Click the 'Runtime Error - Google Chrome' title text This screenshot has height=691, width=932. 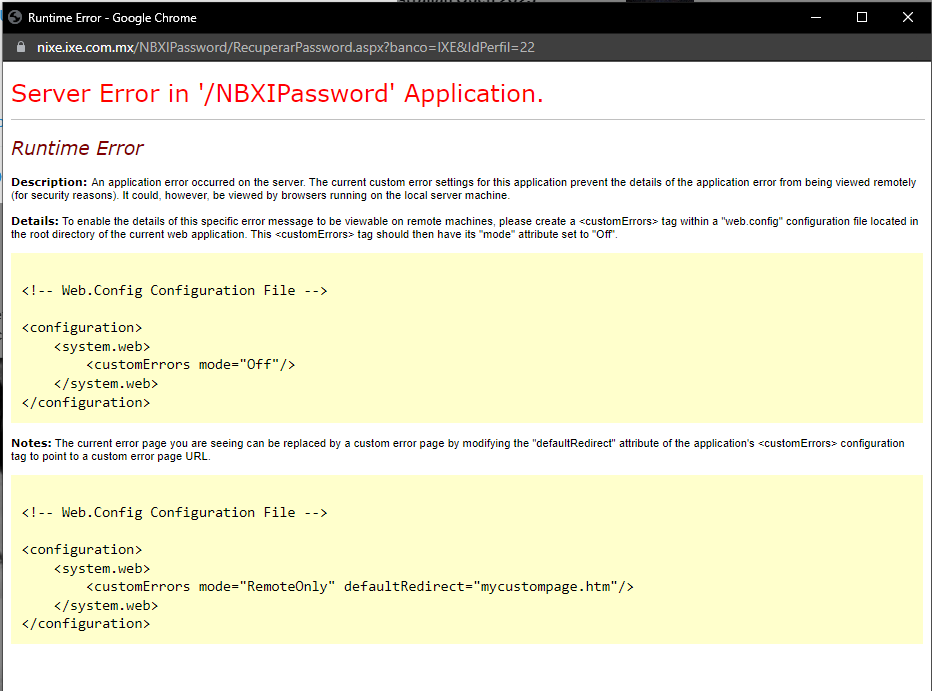(x=112, y=18)
